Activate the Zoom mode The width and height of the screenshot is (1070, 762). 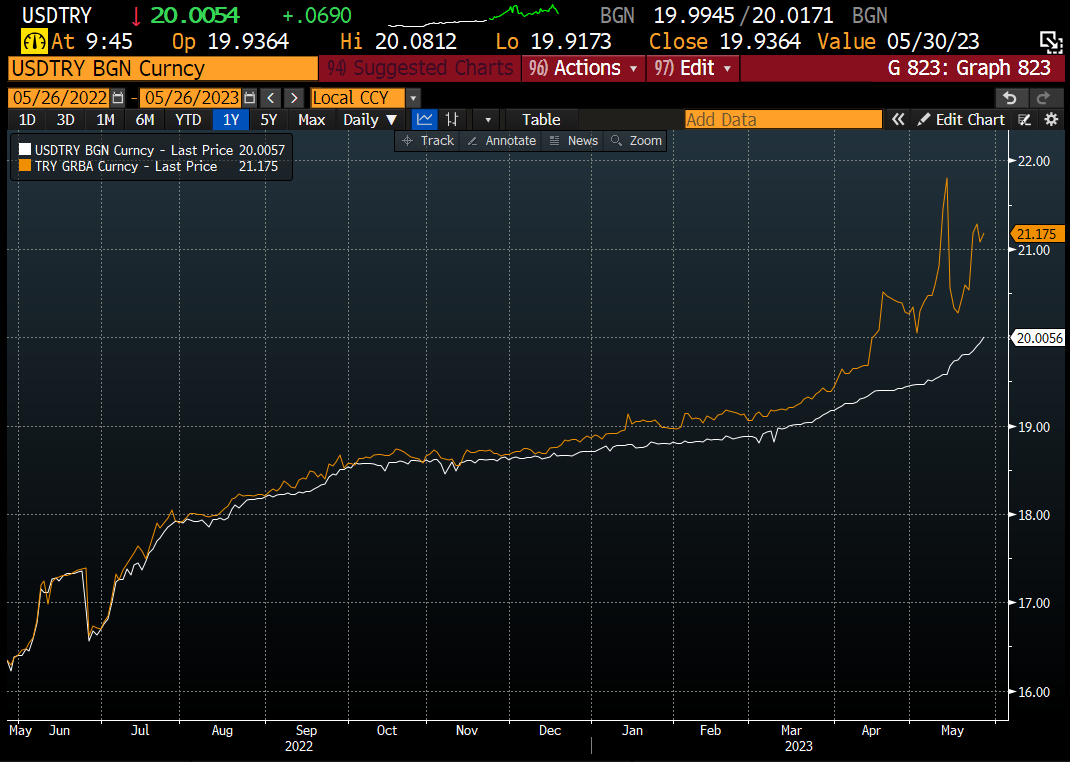click(x=636, y=140)
